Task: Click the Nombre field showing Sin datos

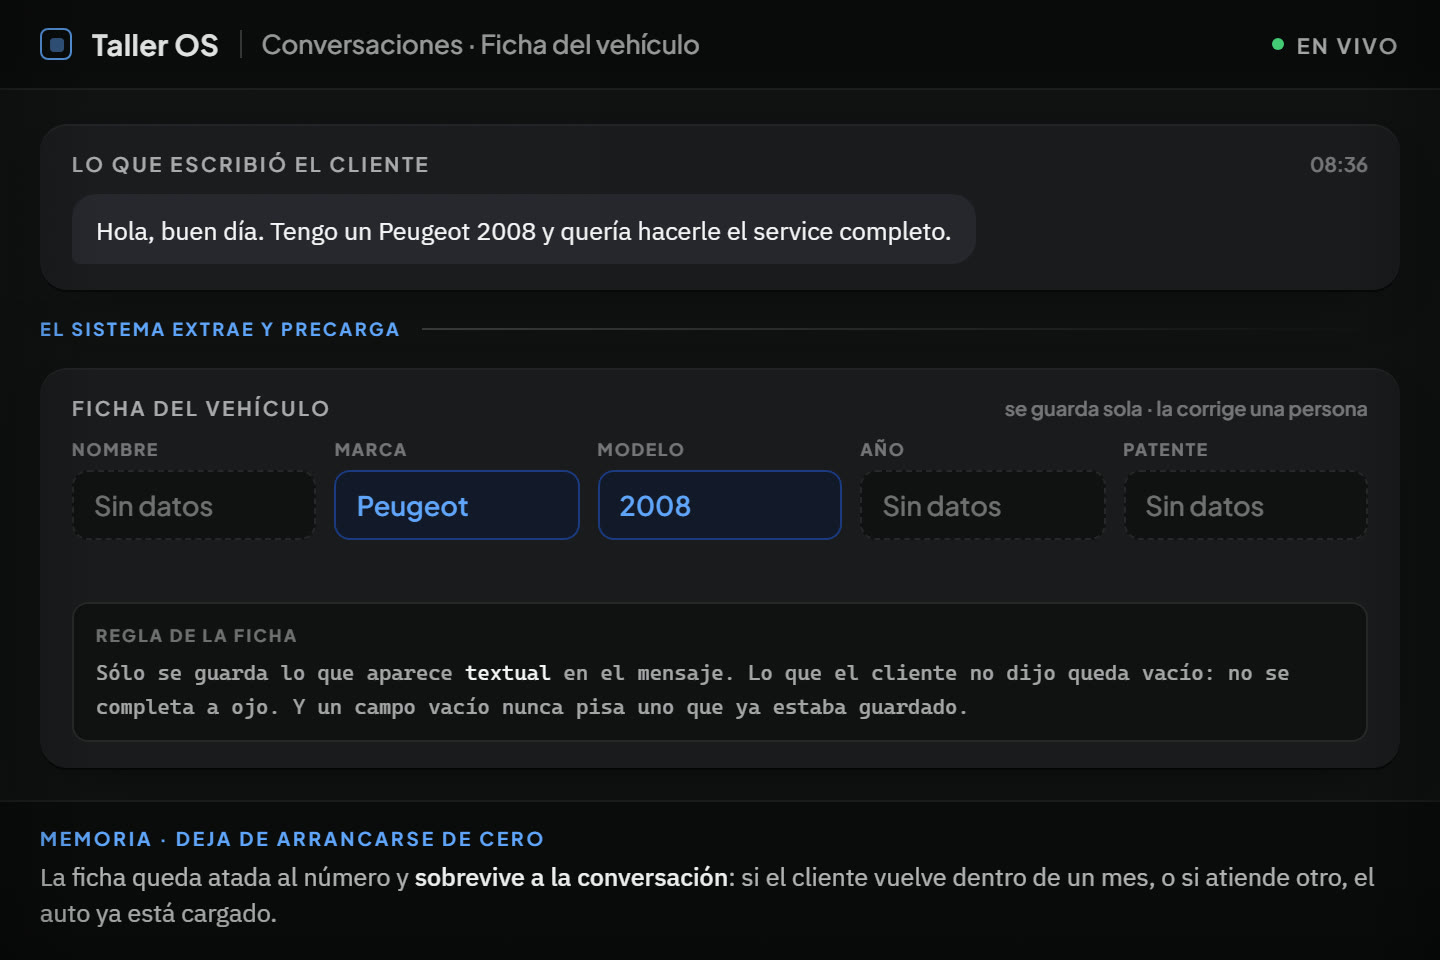Action: tap(194, 506)
